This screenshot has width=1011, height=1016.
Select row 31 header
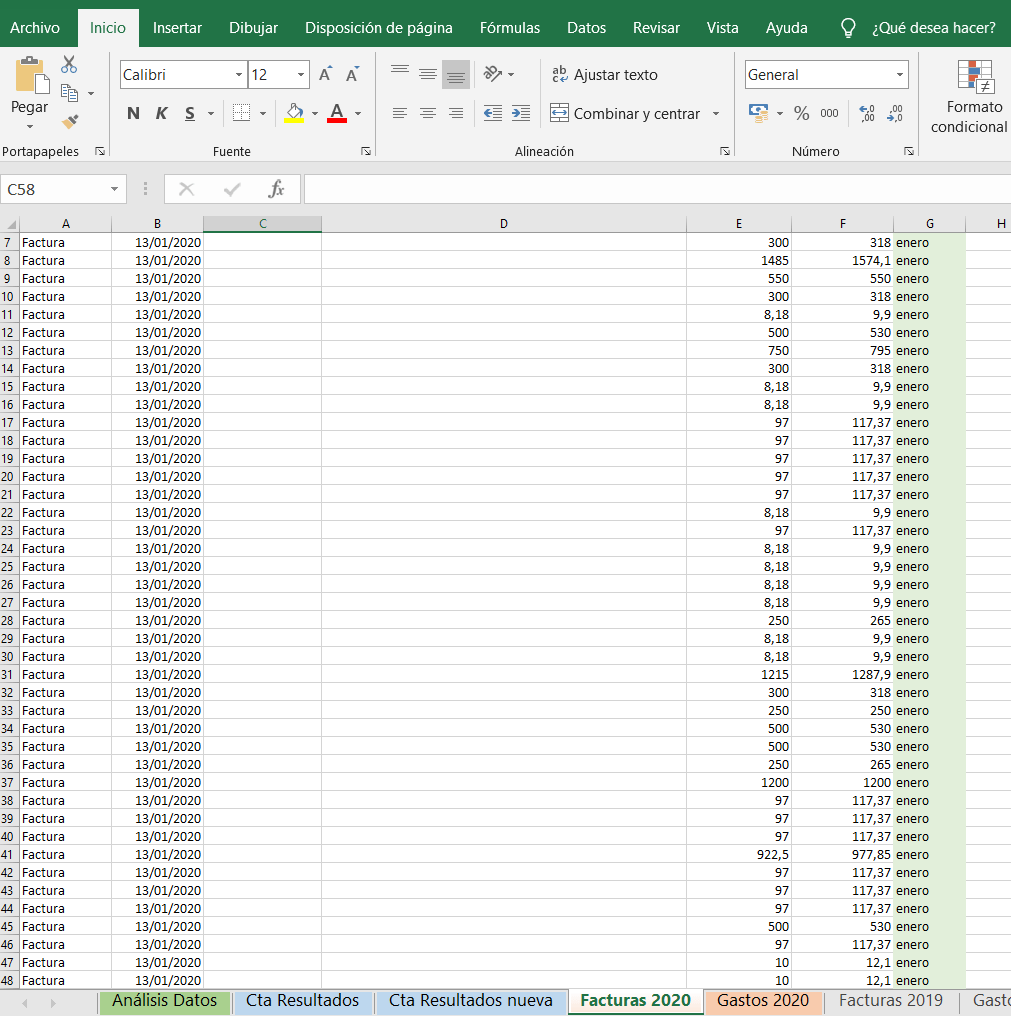tap(7, 675)
